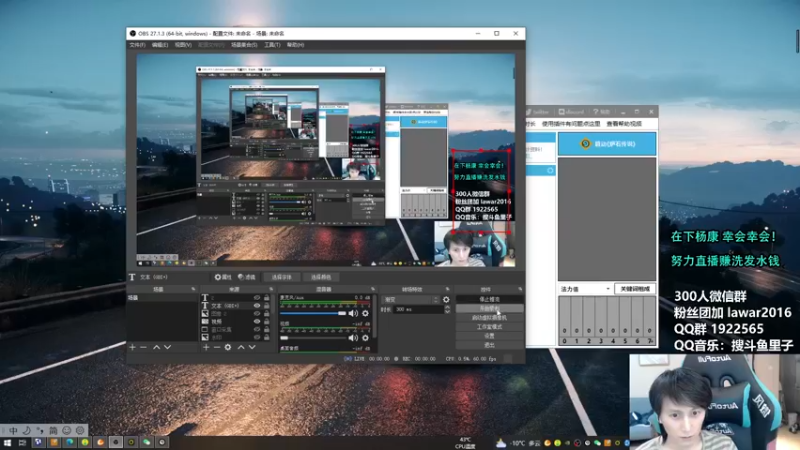800x450 pixels.
Task: Add a new scene with the plus icon
Action: [x=133, y=347]
